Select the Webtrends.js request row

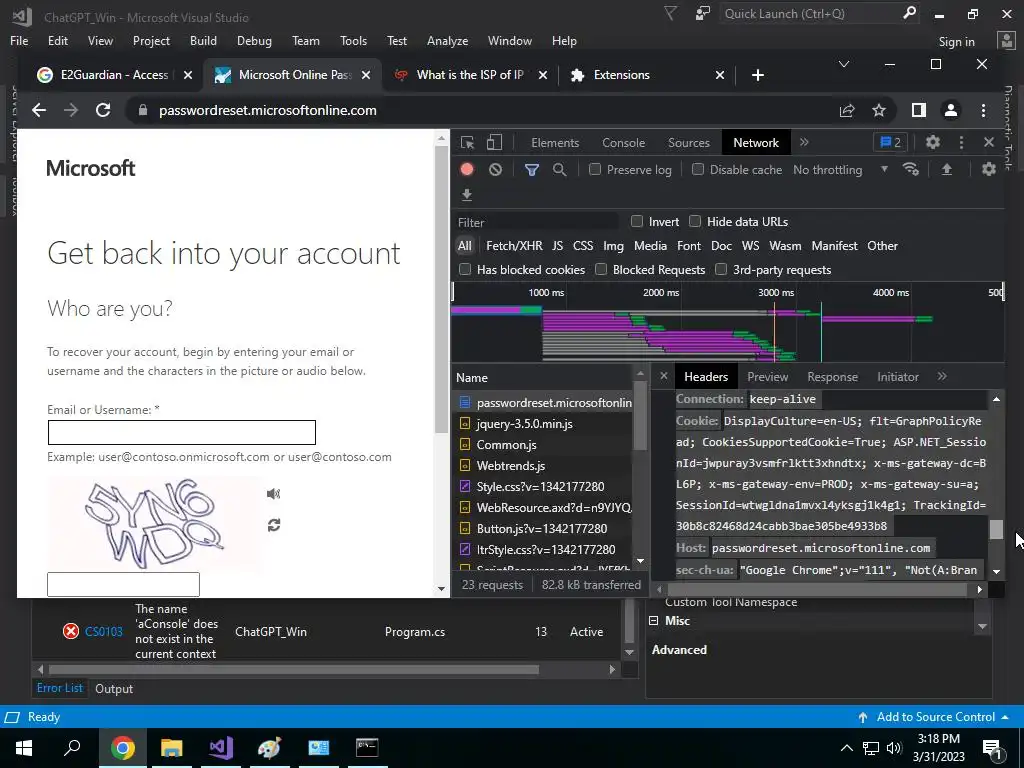(x=543, y=466)
